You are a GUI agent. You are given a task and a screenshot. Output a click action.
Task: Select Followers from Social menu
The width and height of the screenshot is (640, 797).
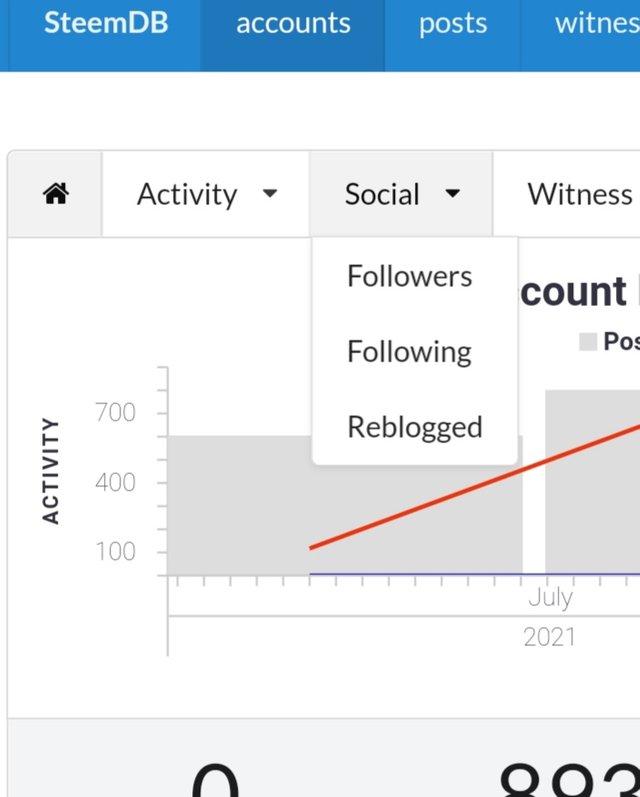click(x=409, y=277)
